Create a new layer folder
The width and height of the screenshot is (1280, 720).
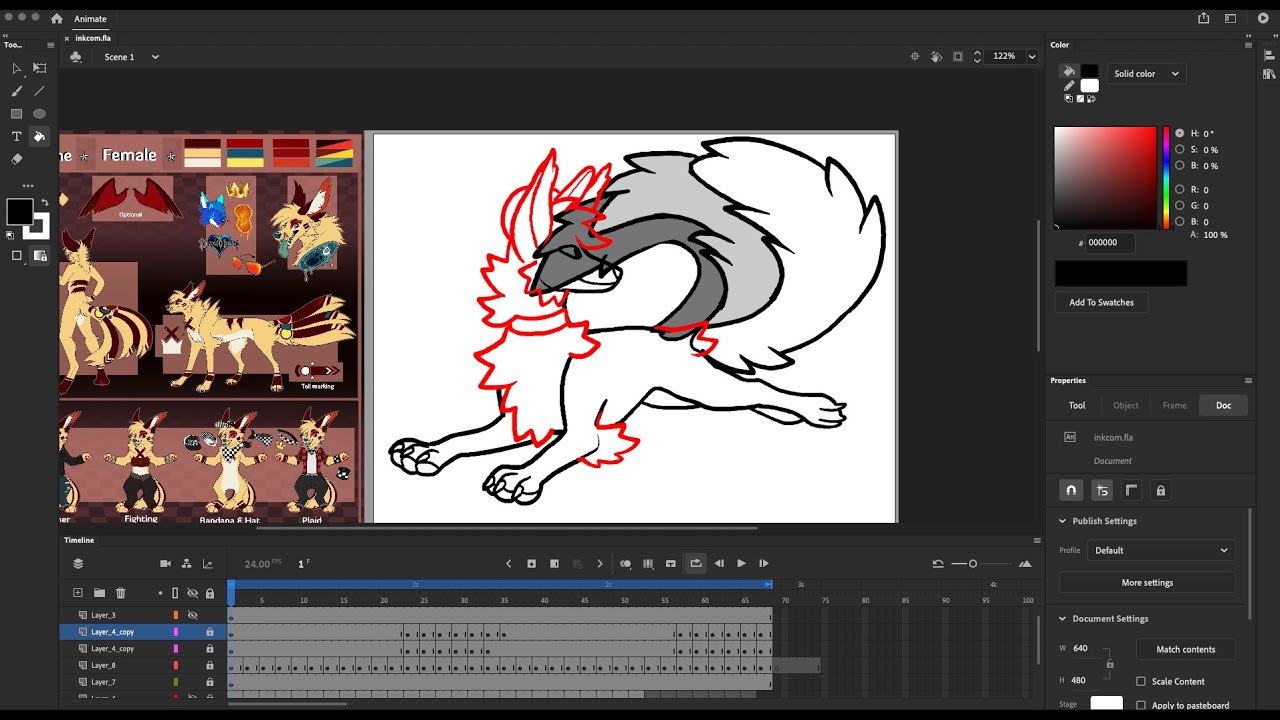[99, 593]
